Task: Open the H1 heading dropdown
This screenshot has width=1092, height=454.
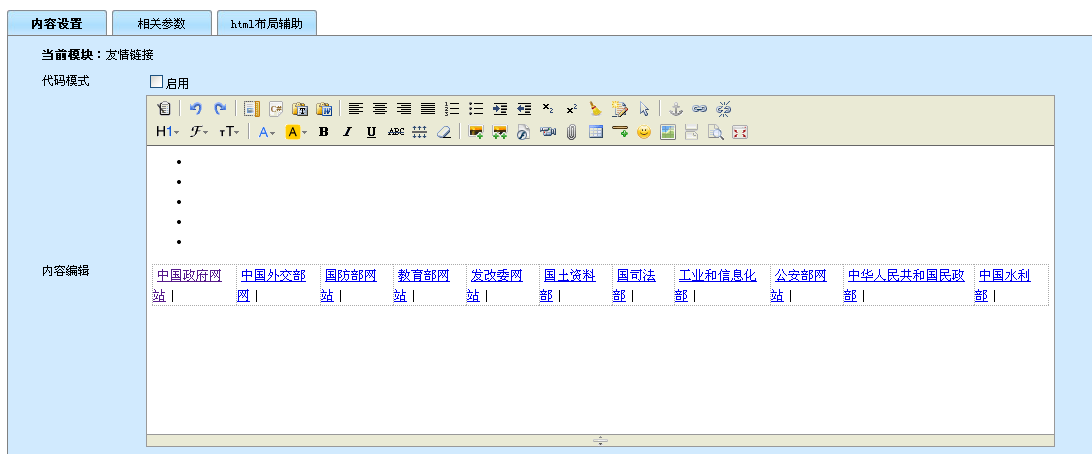Action: click(x=167, y=131)
